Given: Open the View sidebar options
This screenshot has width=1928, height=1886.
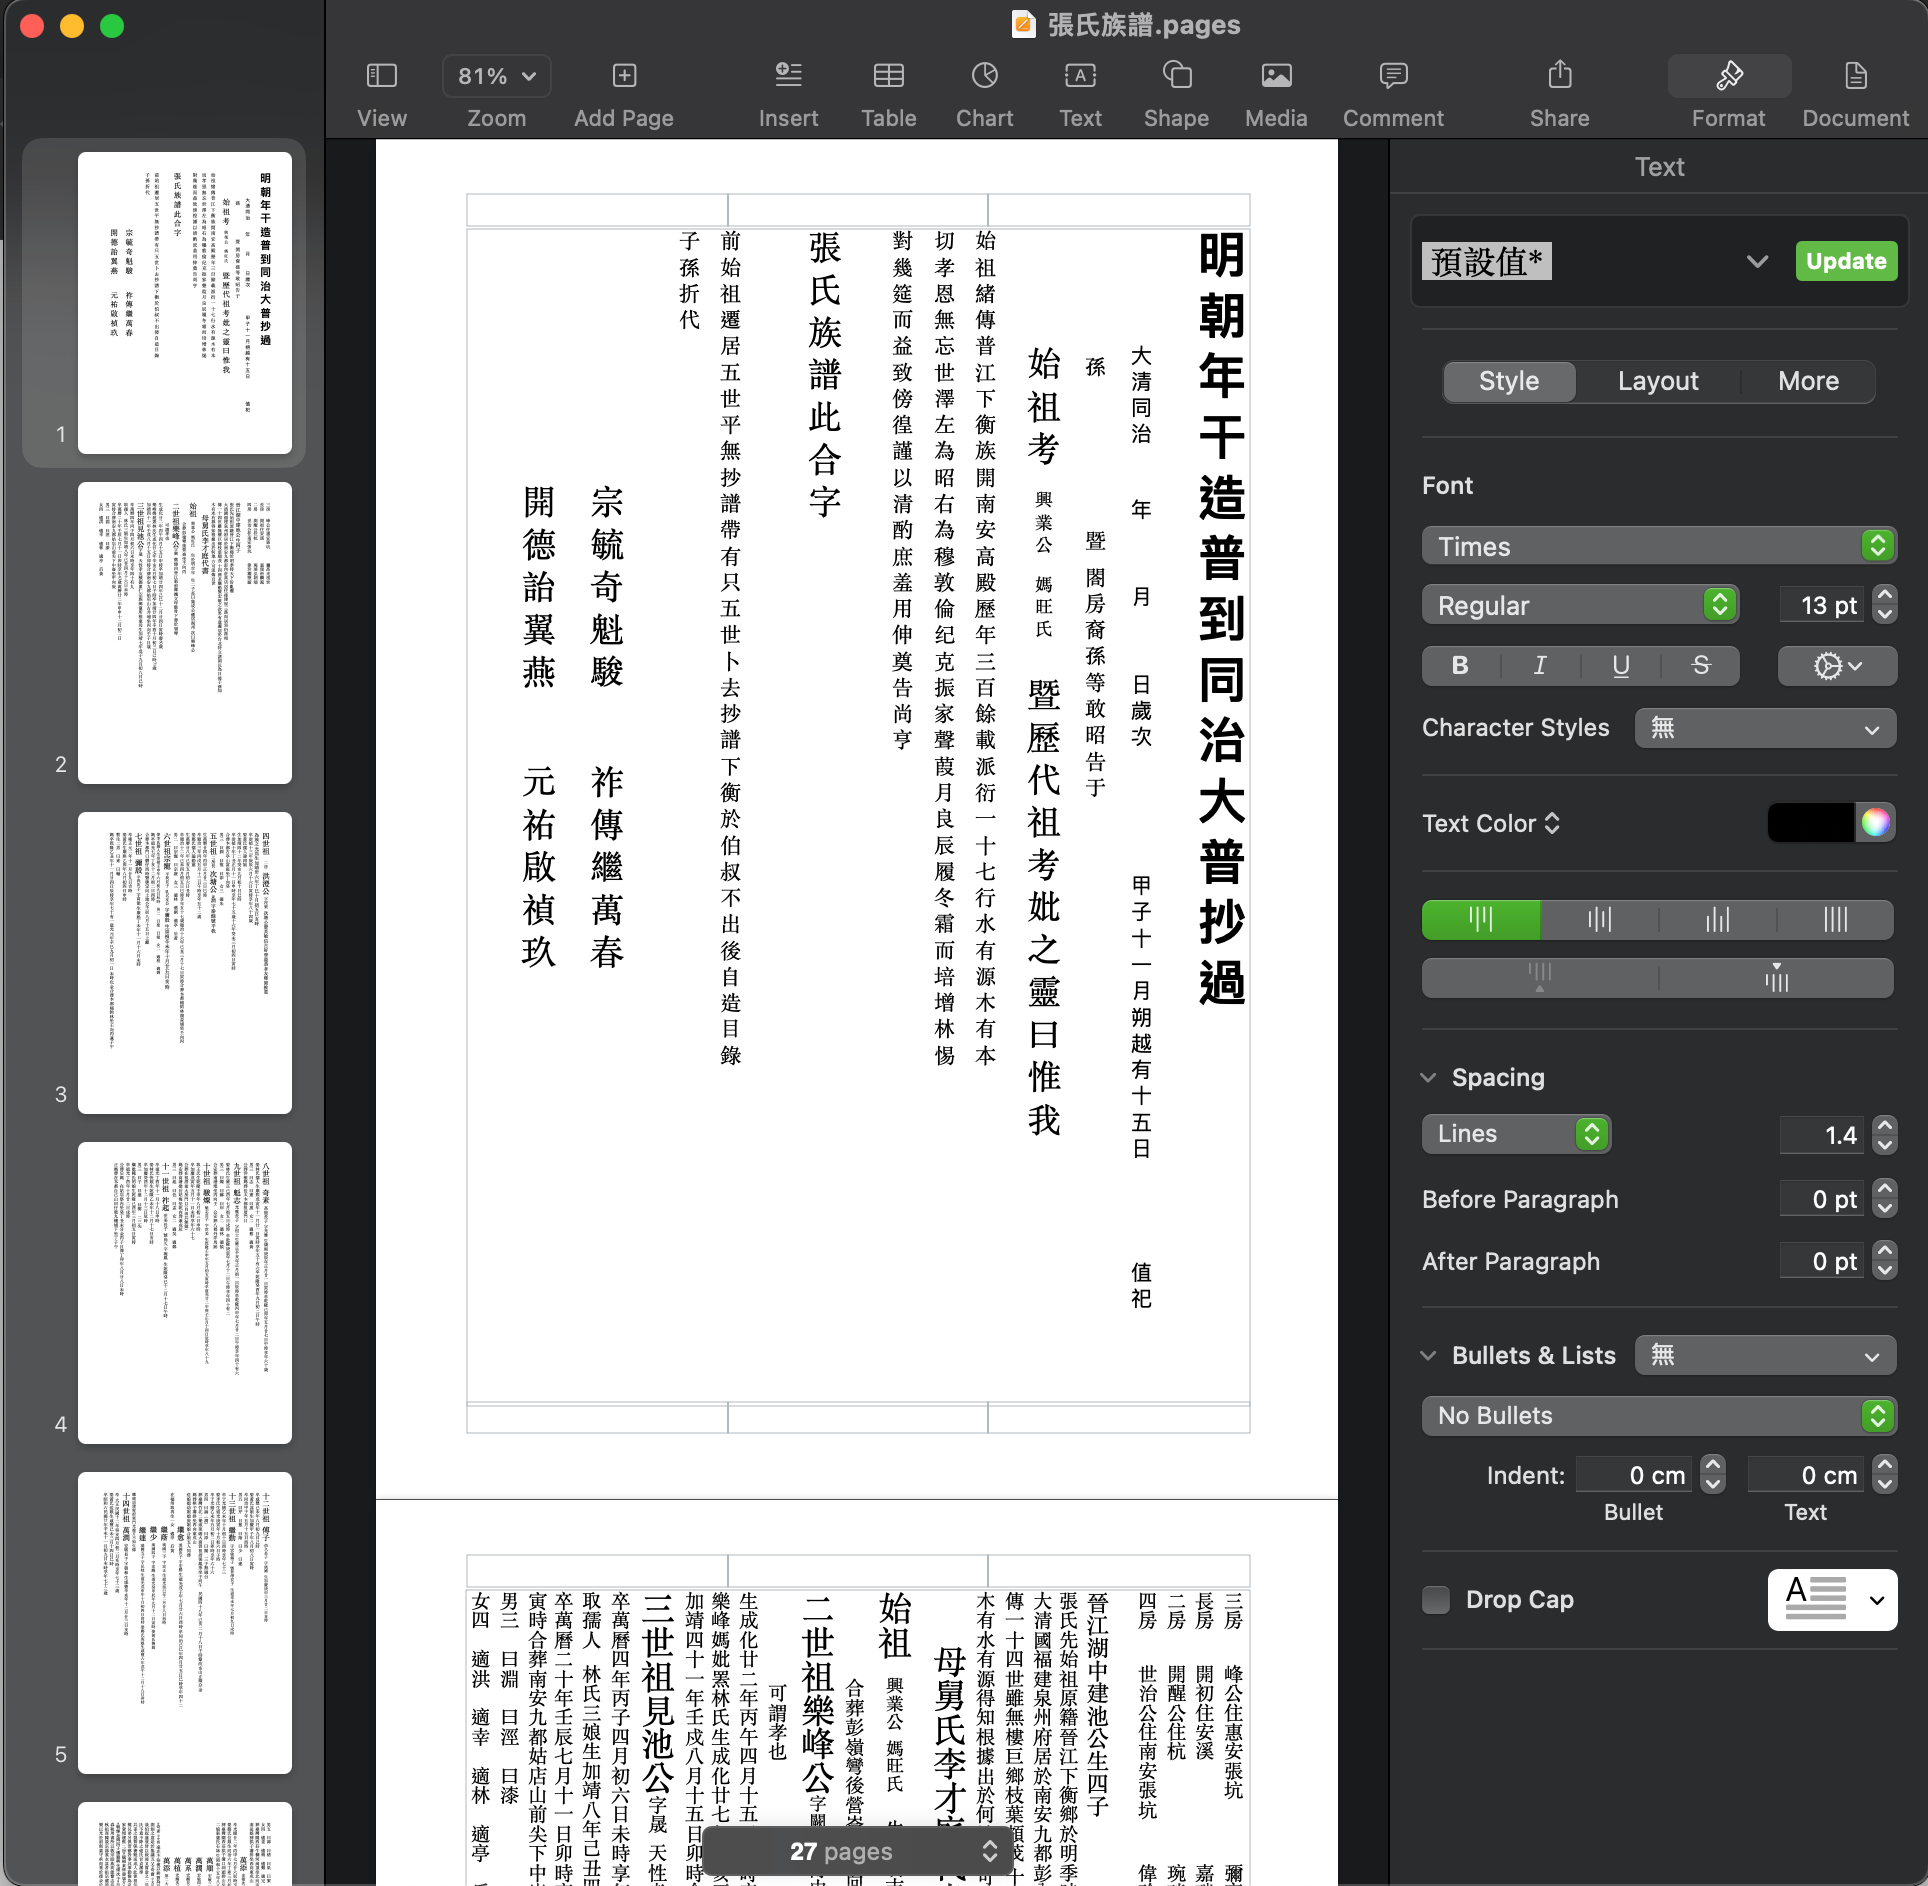Looking at the screenshot, I should [381, 77].
